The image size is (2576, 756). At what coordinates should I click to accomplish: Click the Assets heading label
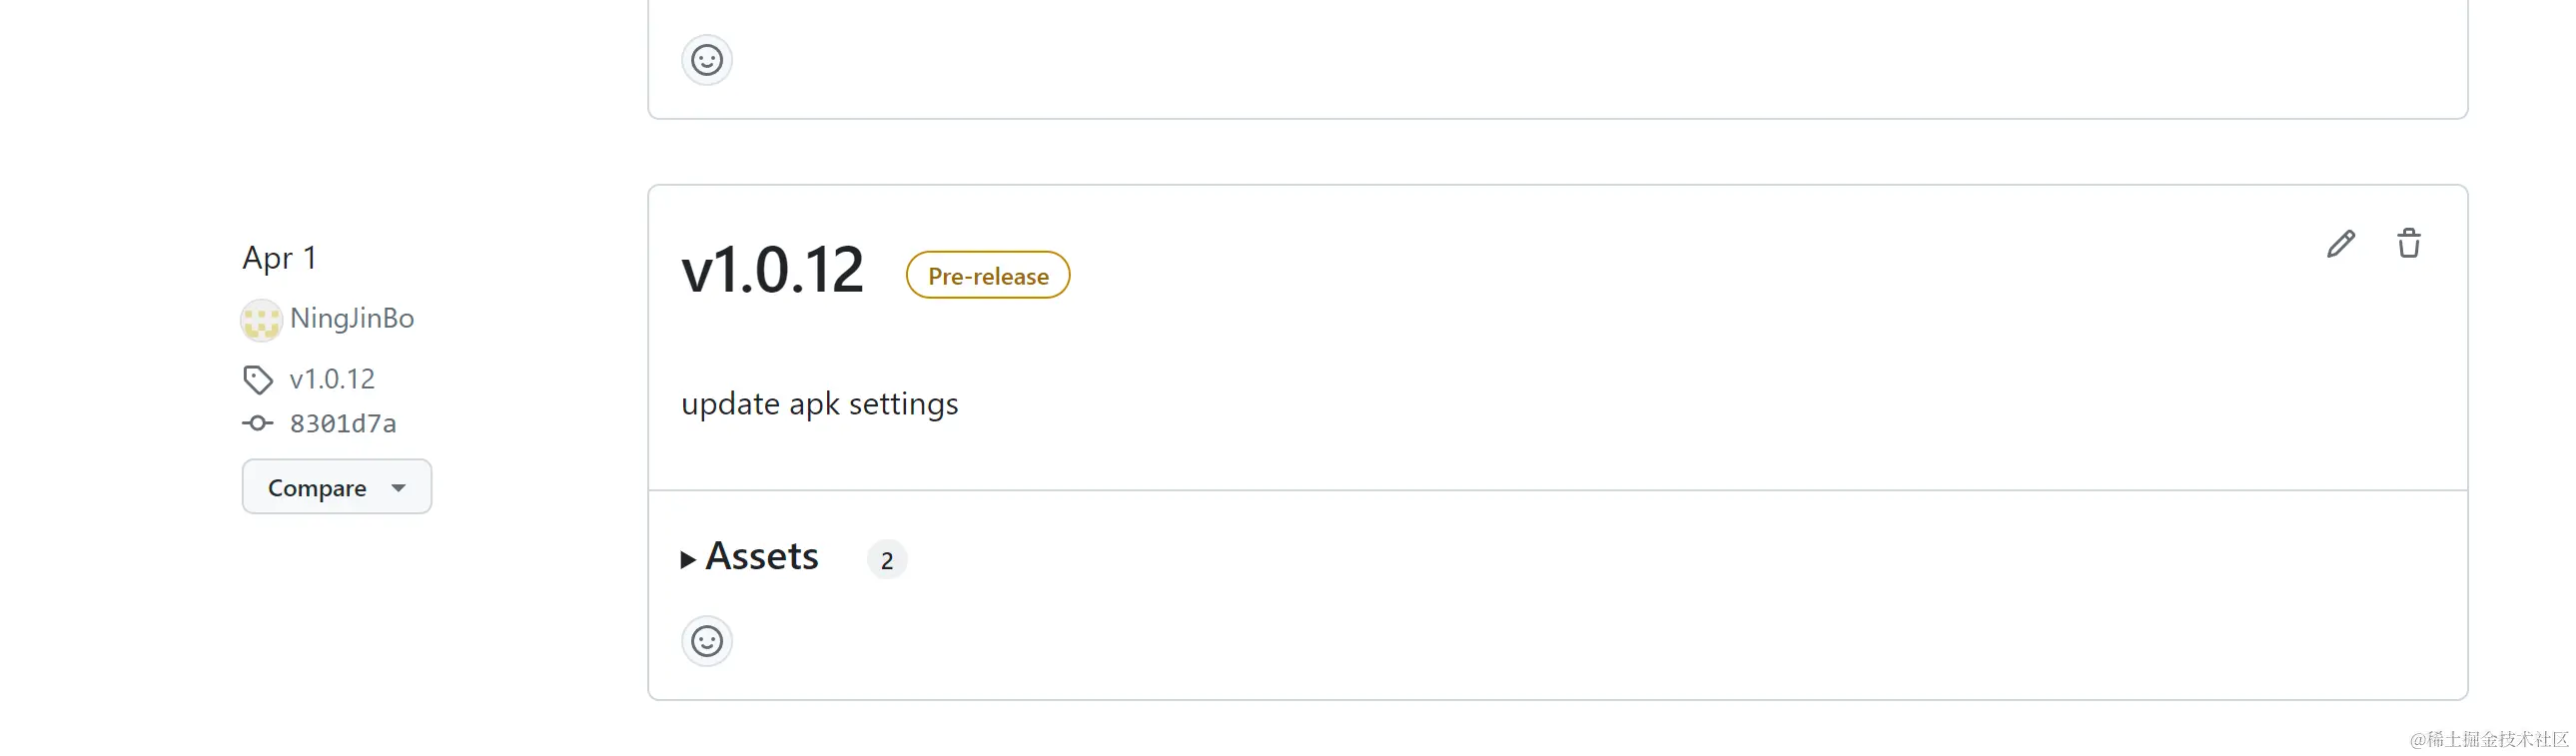(x=762, y=556)
